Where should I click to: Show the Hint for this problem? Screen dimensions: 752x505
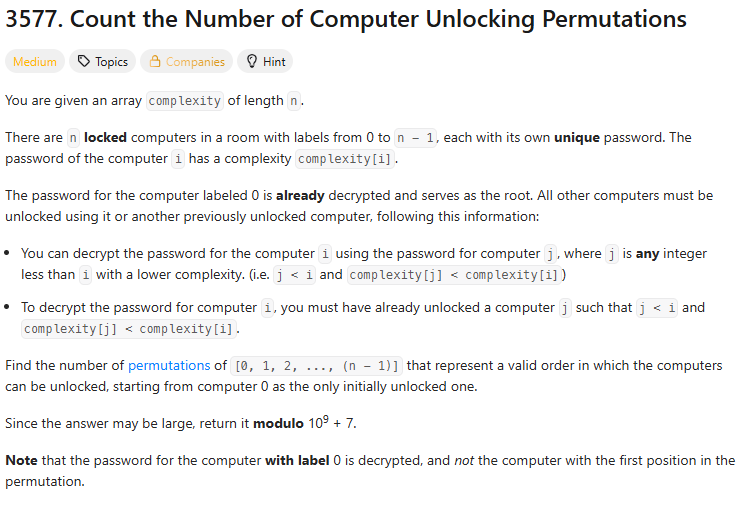(x=265, y=61)
